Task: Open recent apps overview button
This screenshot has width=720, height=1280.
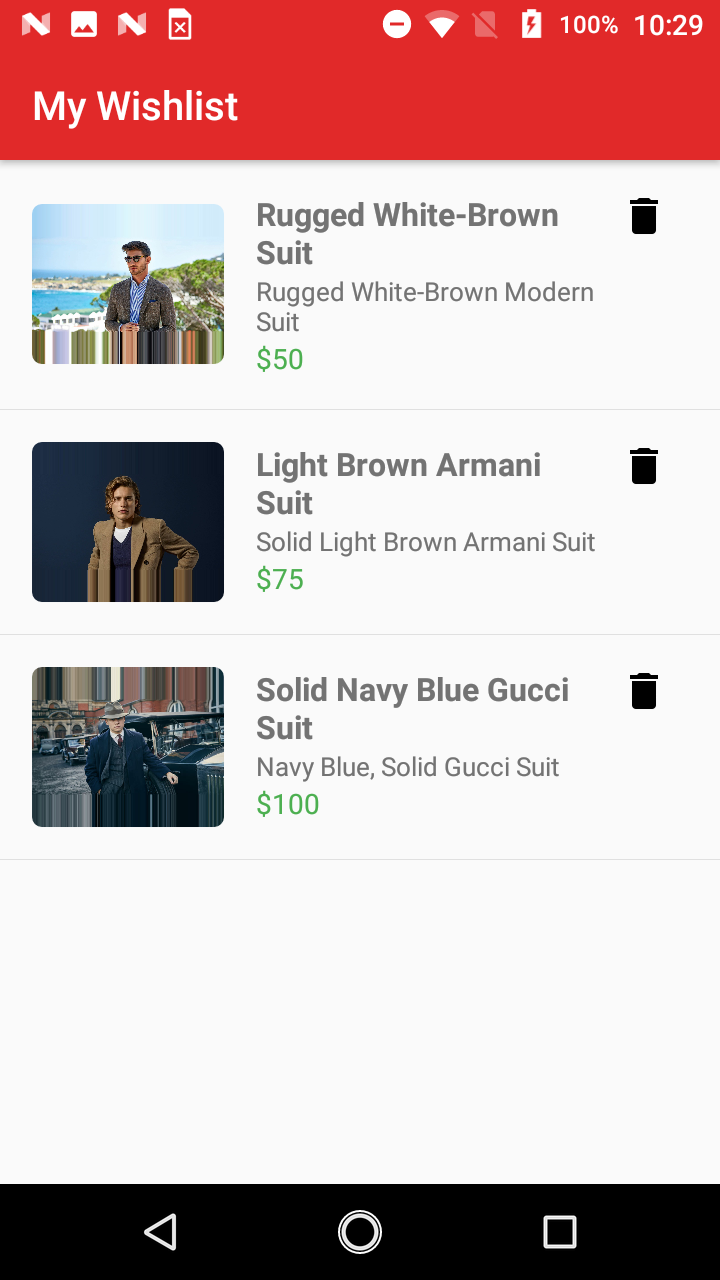Action: point(559,1231)
